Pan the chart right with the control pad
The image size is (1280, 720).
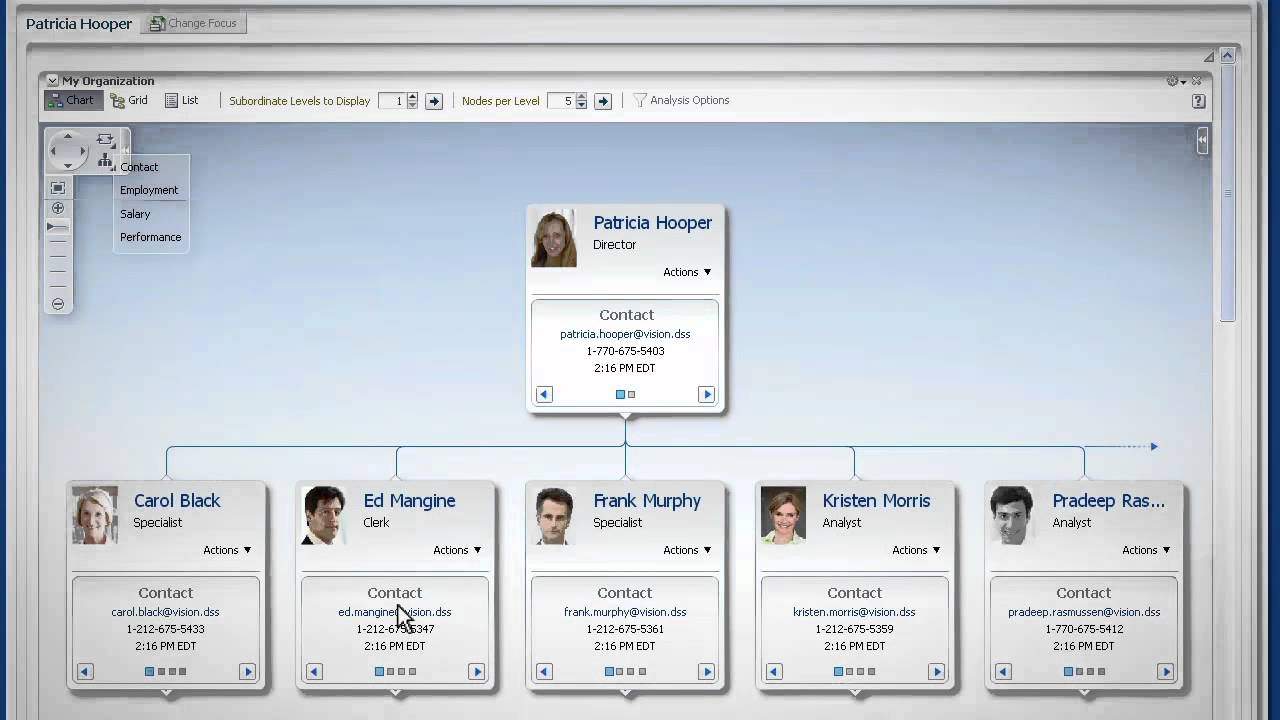(x=83, y=151)
